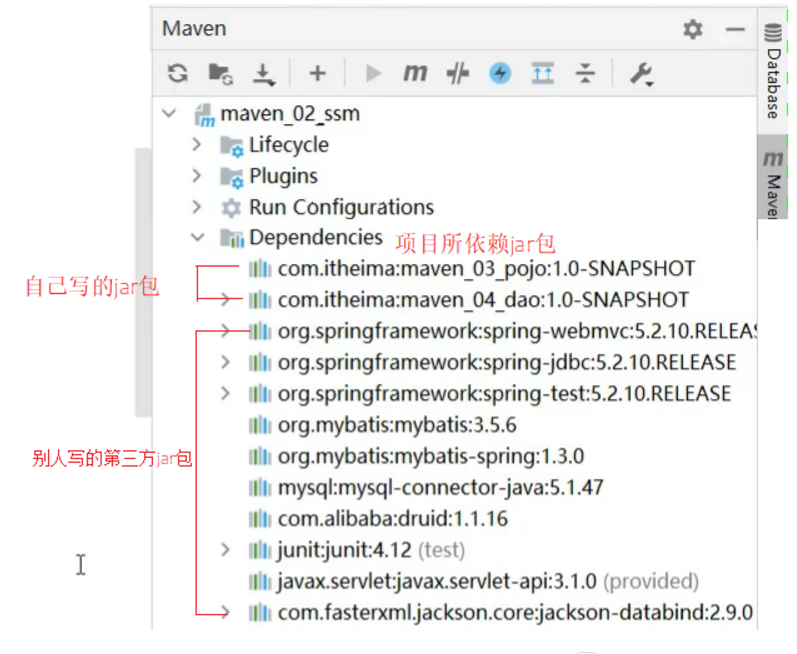Expand the Plugins node
This screenshot has width=797, height=654.
tap(197, 176)
